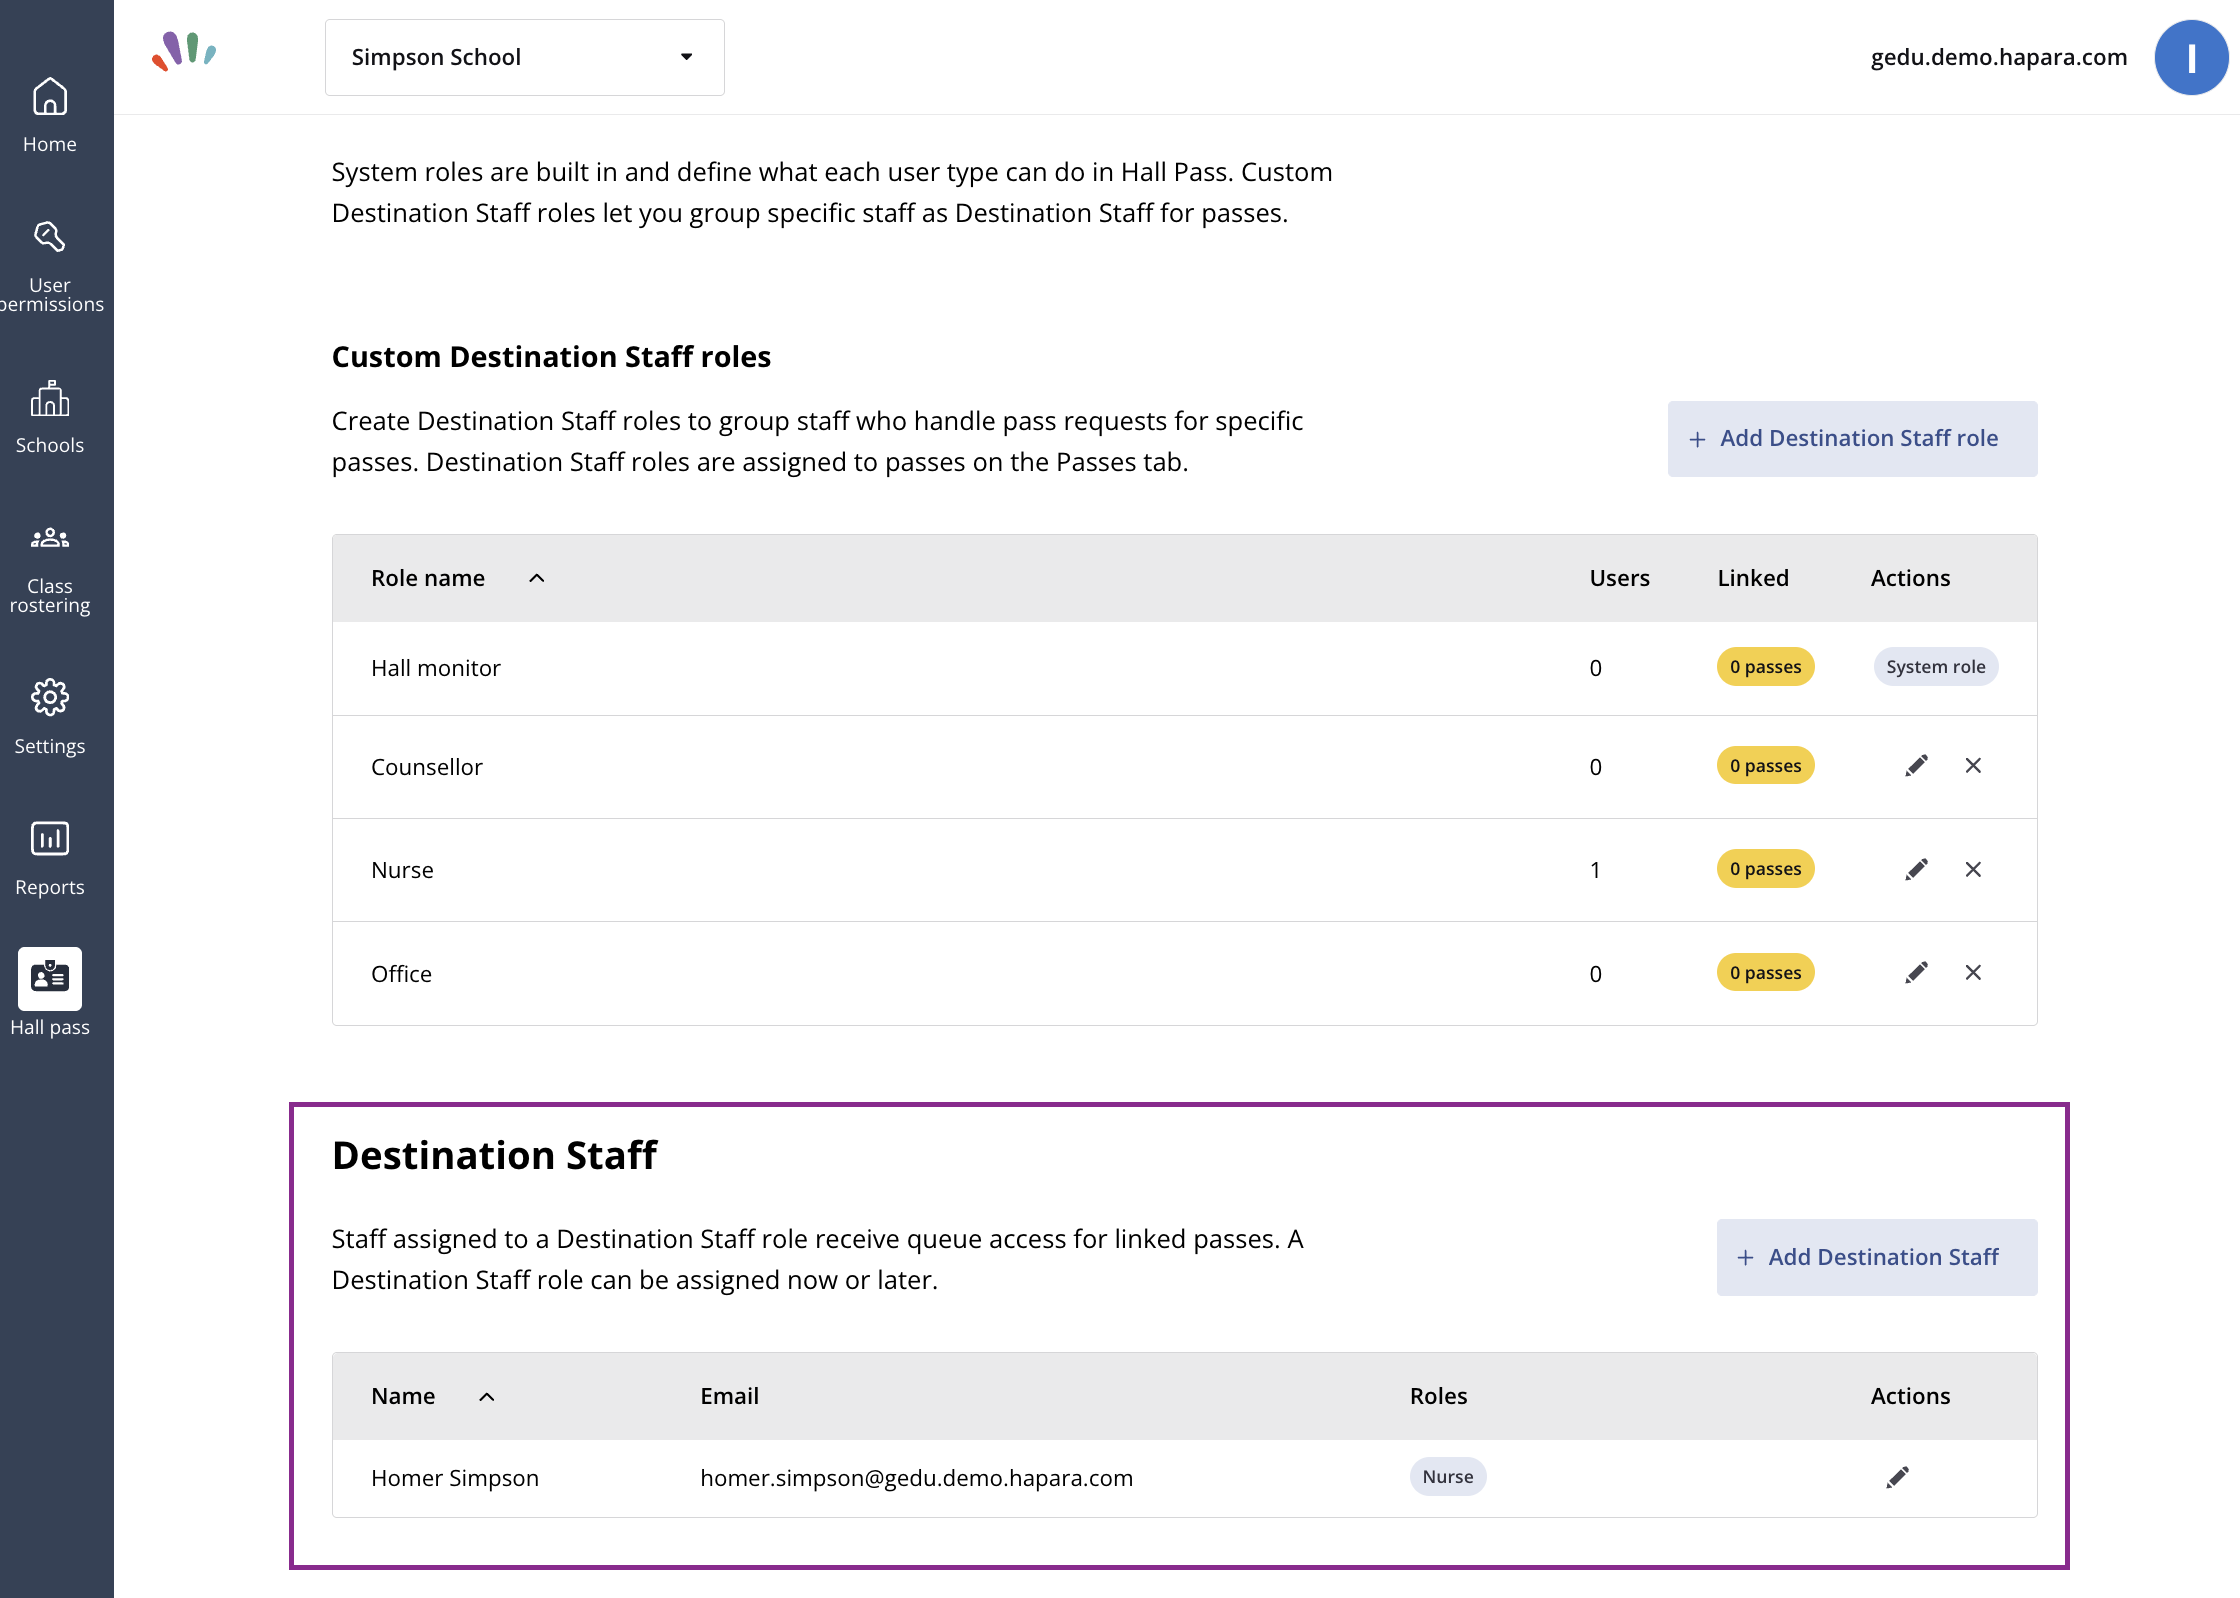Click the gedu.demo.hapara.com domain text

pos(1998,57)
